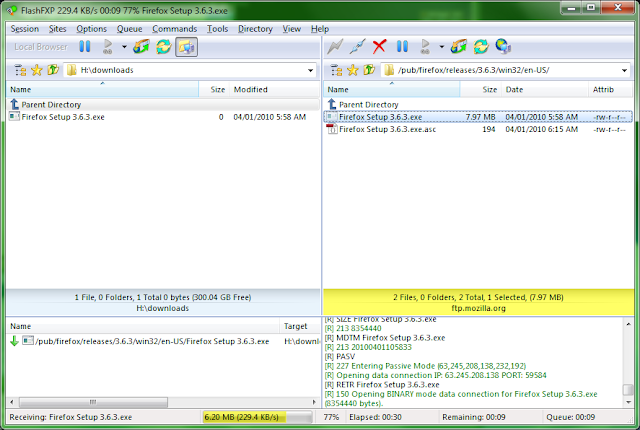Open the remote play button dropdown arrow
640x430 pixels.
pos(442,47)
